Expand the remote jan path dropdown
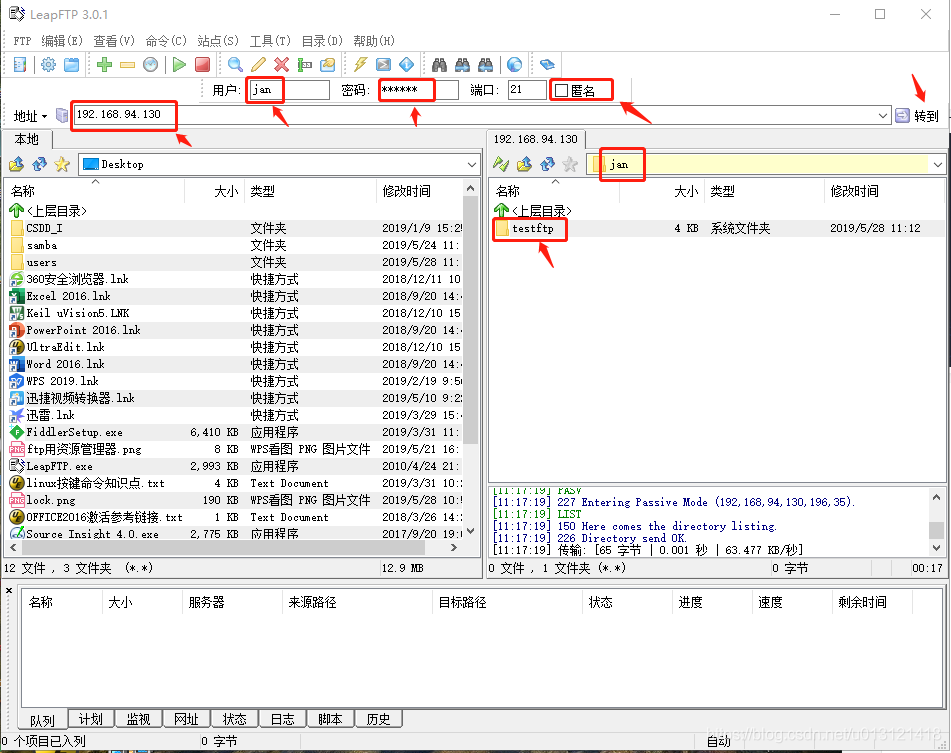951x753 pixels. [938, 164]
